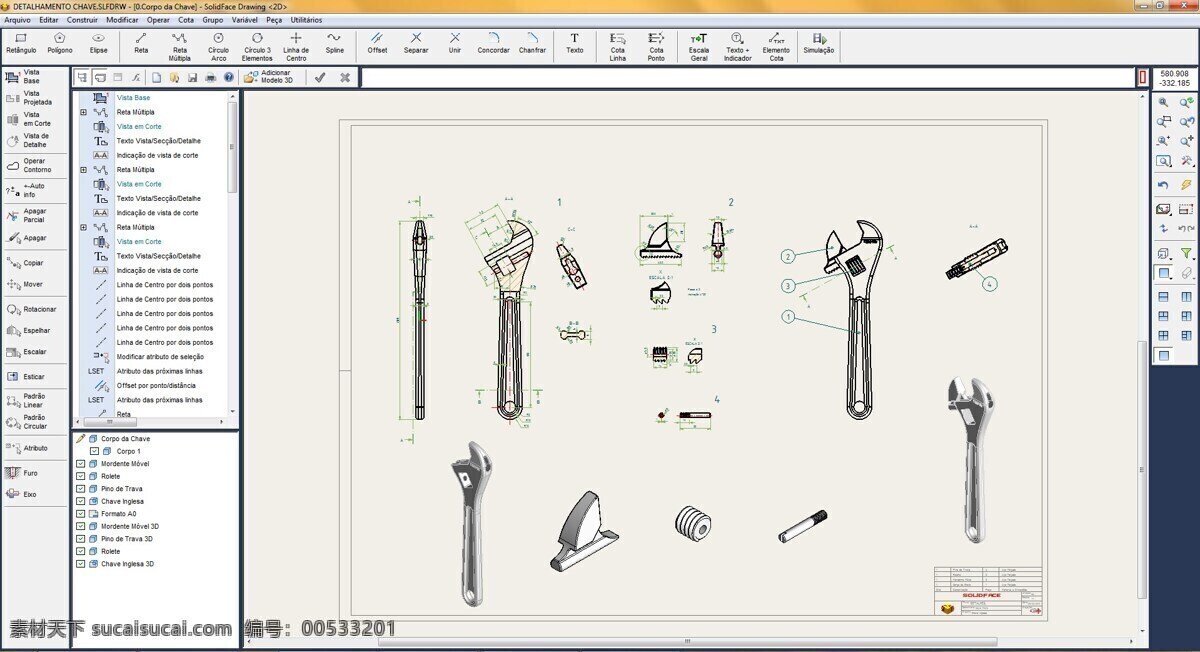
Task: Open the Modificar menu
Action: (122, 20)
